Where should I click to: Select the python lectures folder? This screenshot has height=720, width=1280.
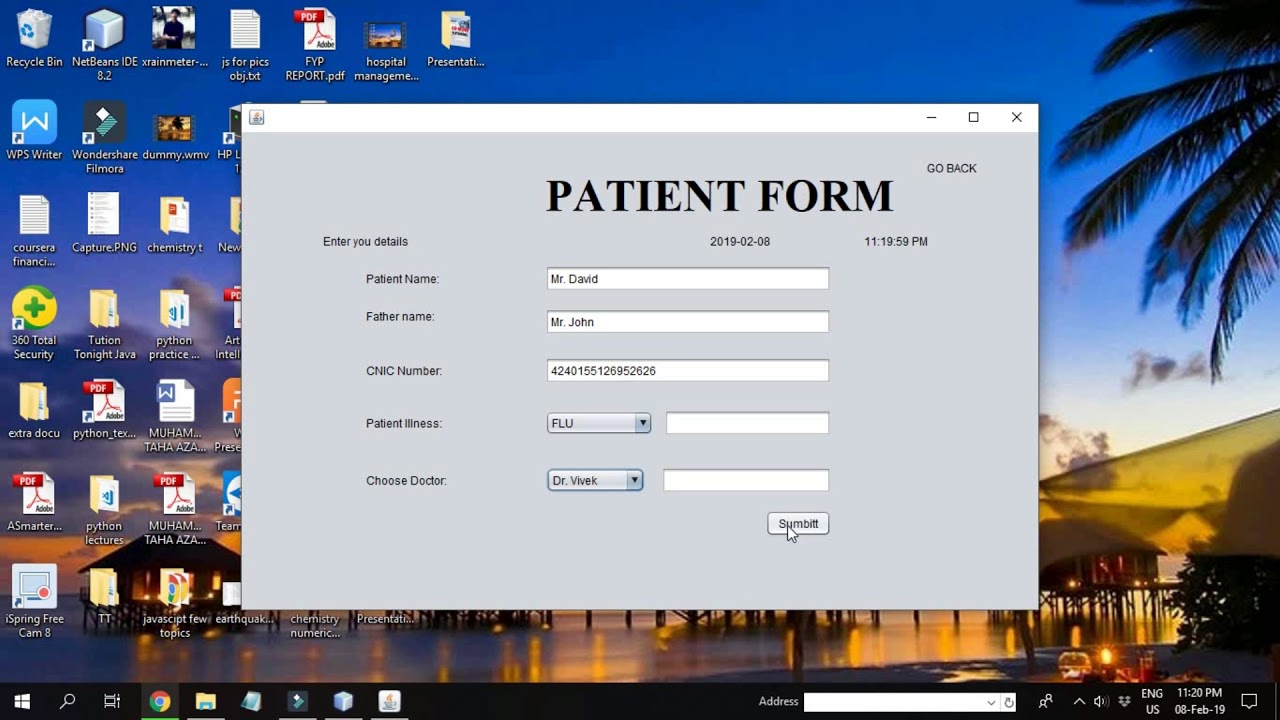click(104, 510)
